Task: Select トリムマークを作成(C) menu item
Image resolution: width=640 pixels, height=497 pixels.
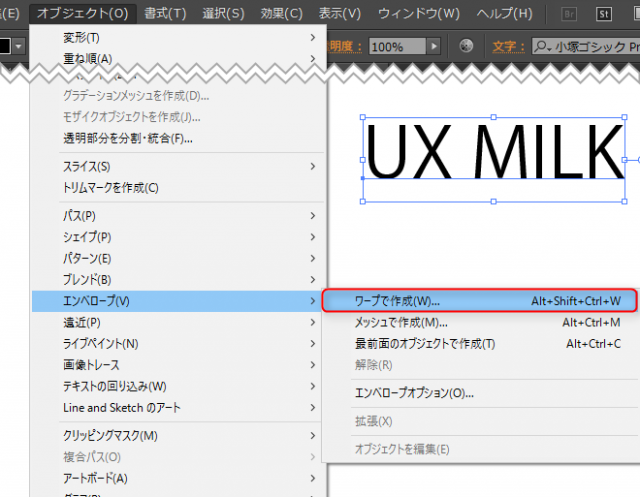Action: [x=110, y=187]
